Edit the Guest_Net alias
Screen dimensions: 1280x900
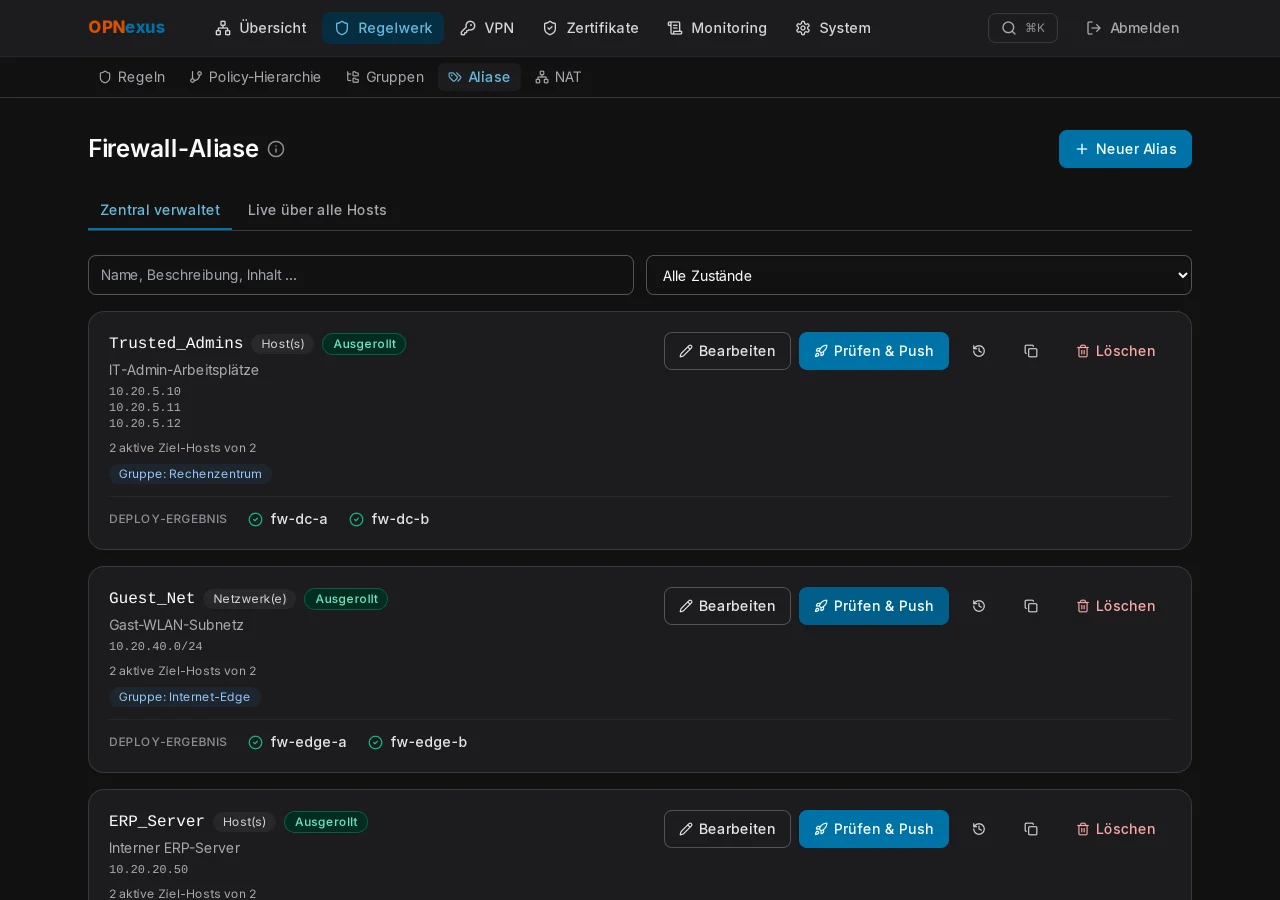[x=727, y=606]
